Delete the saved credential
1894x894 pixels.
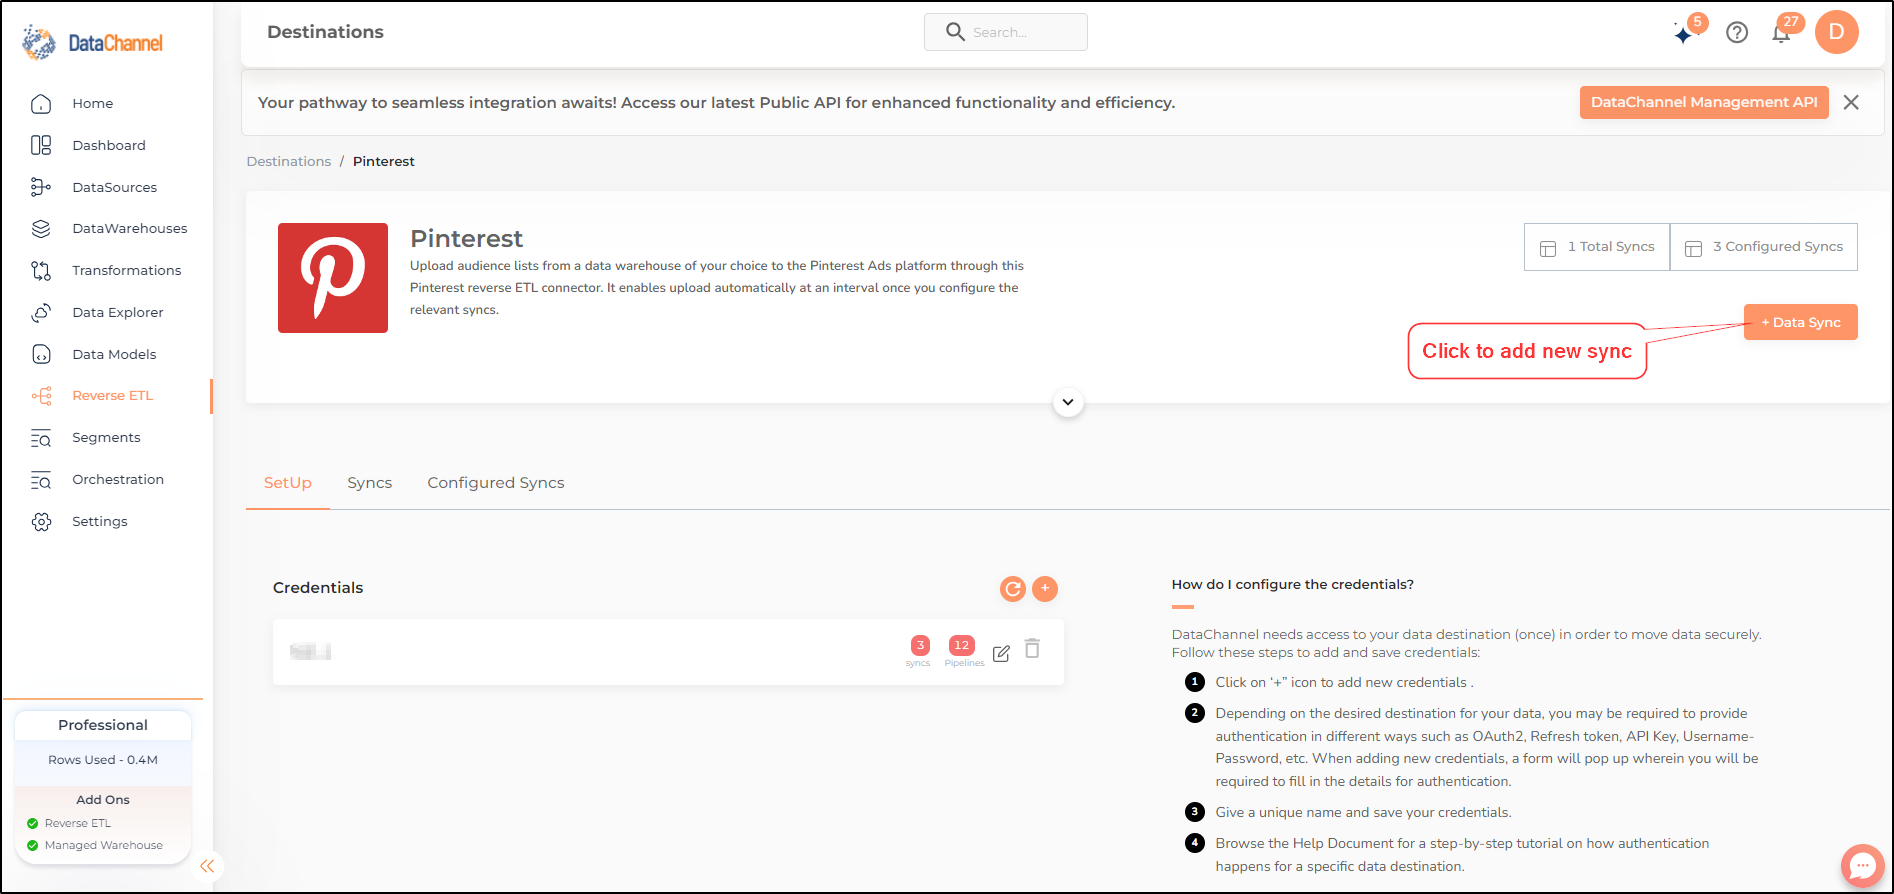(1033, 649)
